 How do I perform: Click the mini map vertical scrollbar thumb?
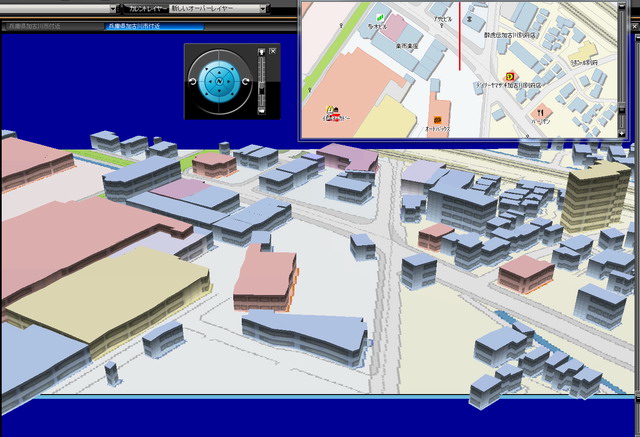(x=622, y=108)
